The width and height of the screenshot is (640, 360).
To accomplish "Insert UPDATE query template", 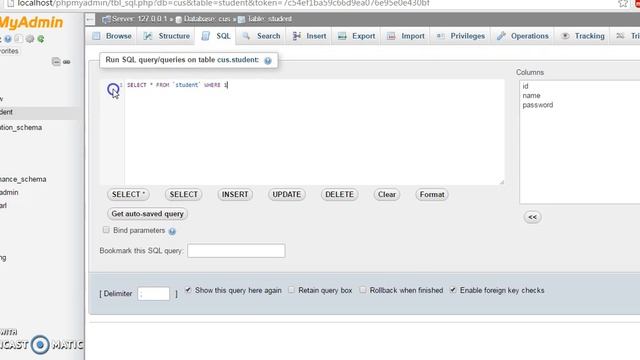I will click(287, 195).
